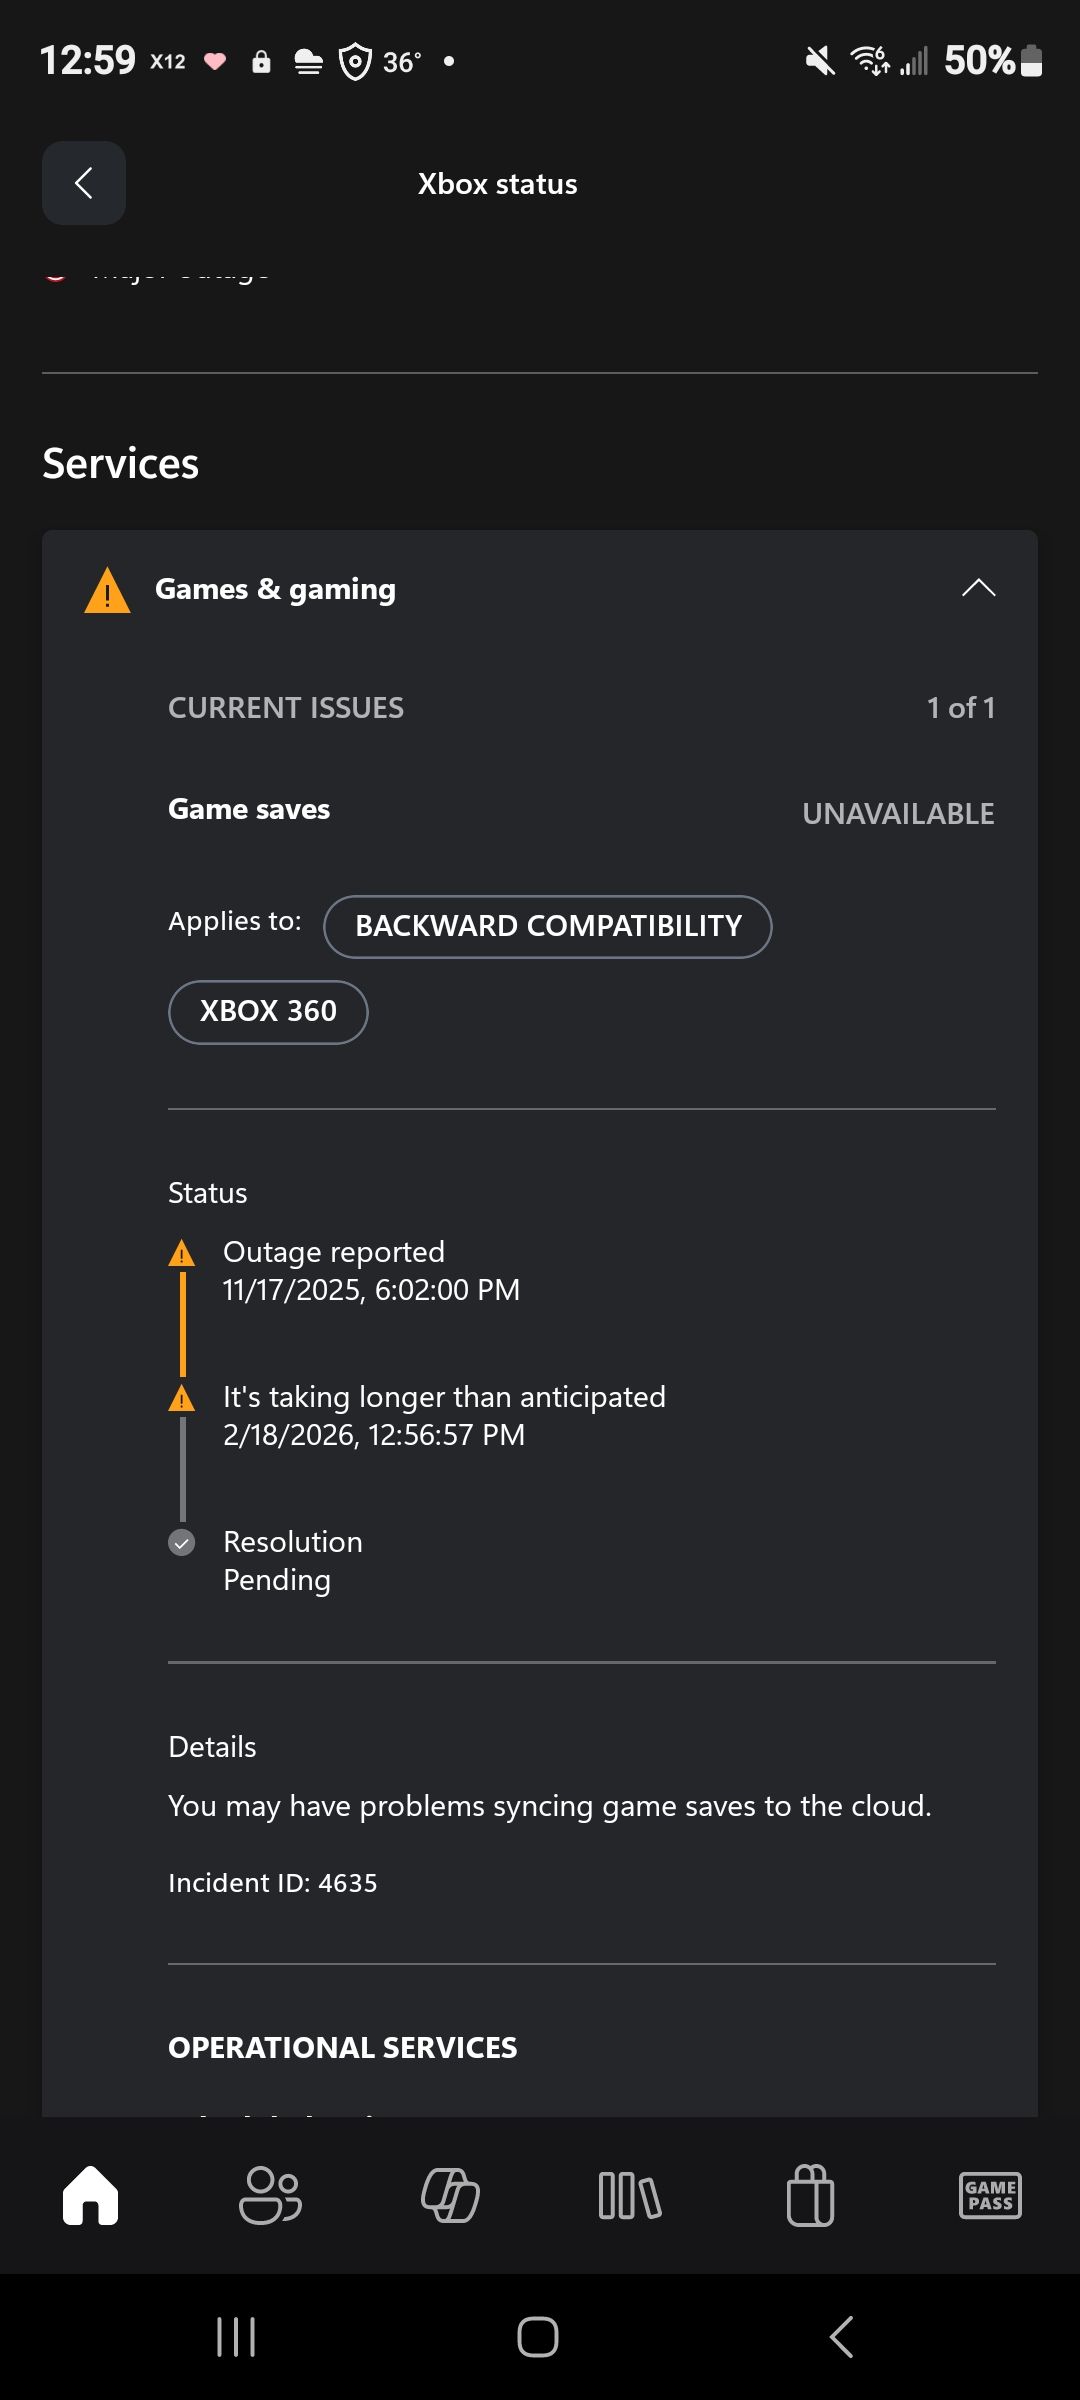
Task: Open the Game Pass tab
Action: click(990, 2195)
